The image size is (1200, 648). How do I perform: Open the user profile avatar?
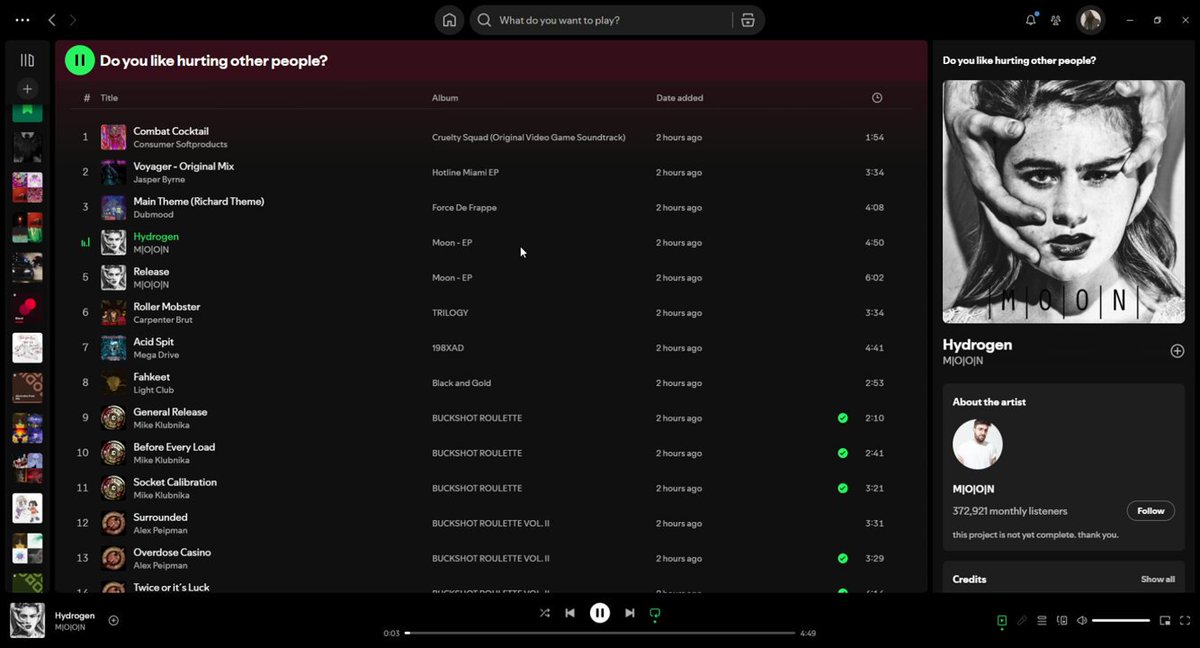1090,20
